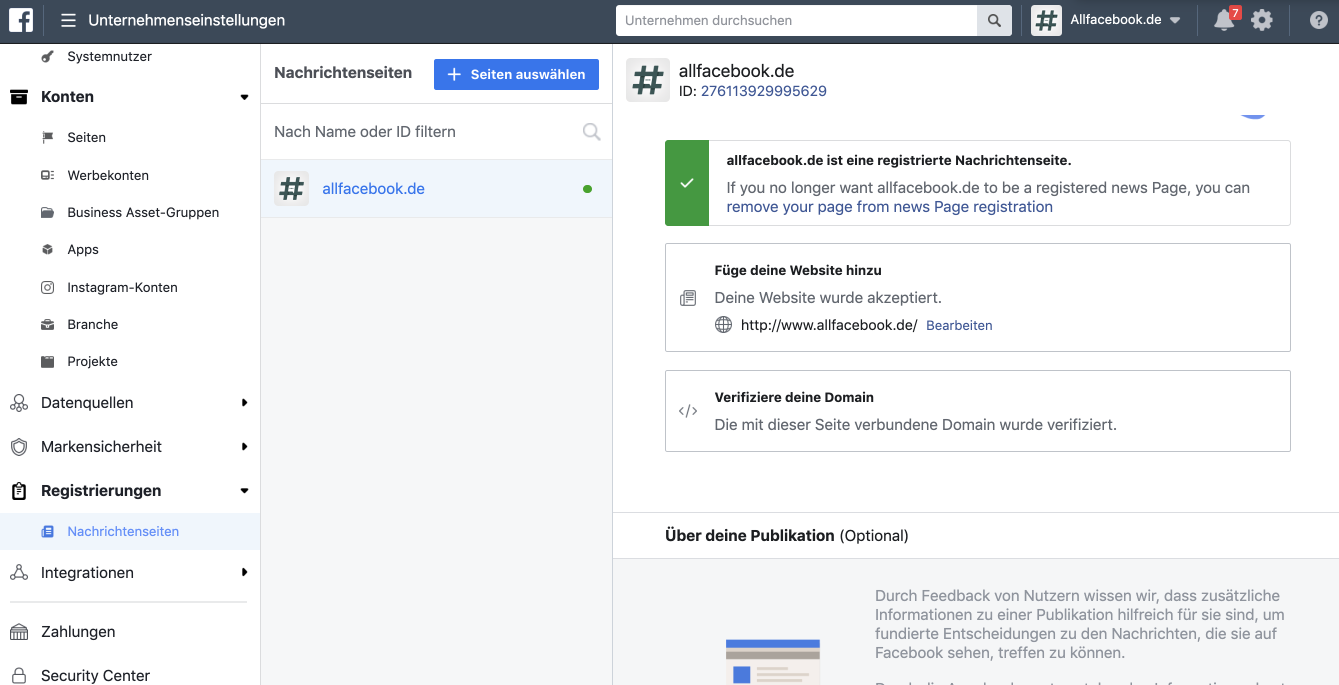Click the http://www.allfacebook.de/ URL text

pyautogui.click(x=829, y=325)
